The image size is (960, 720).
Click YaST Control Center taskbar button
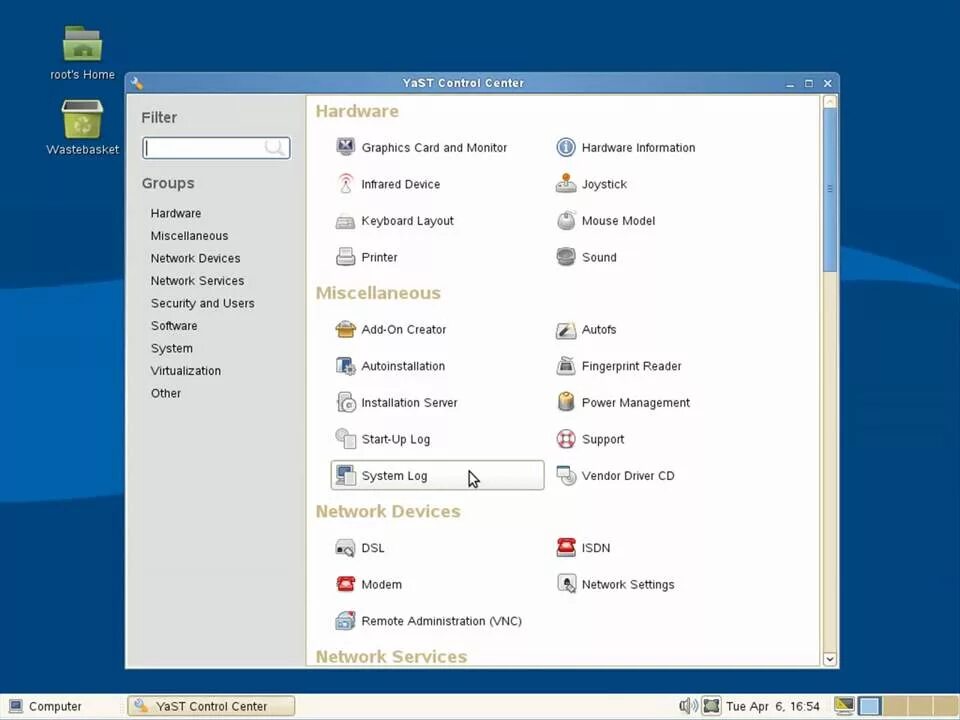(x=211, y=706)
